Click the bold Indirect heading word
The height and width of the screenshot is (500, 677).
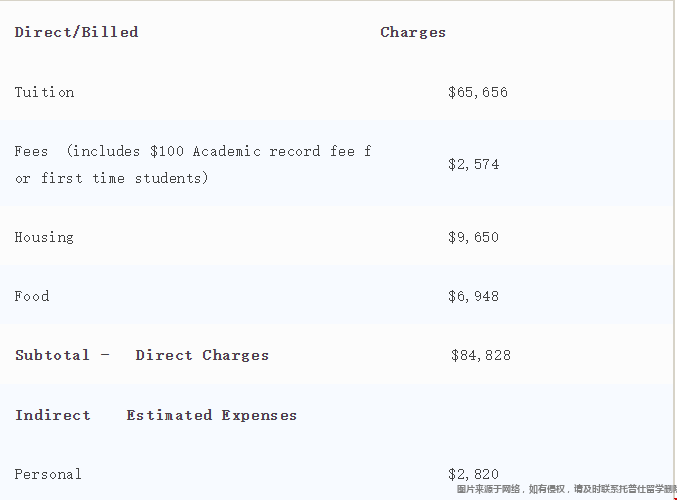click(53, 415)
